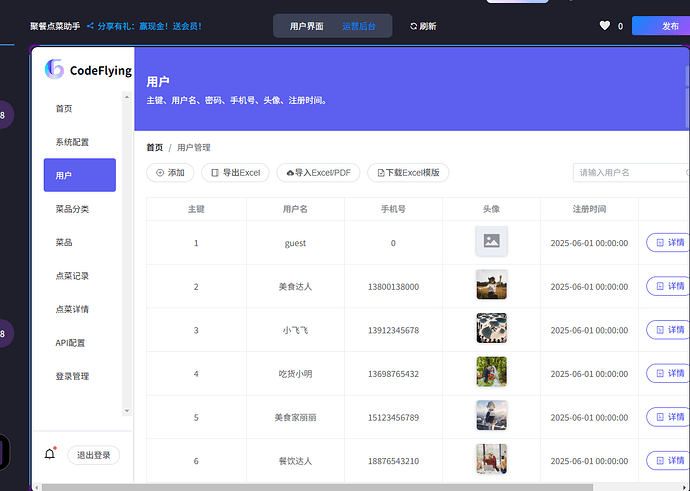The height and width of the screenshot is (491, 690).
Task: Click 退出登录 logout button
Action: pyautogui.click(x=94, y=455)
